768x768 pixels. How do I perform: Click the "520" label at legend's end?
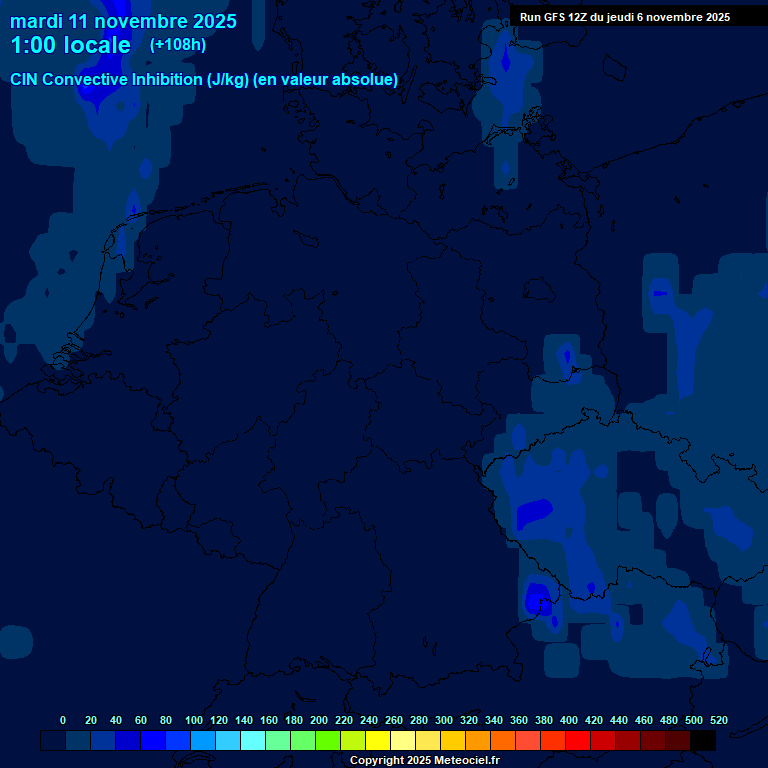pyautogui.click(x=718, y=721)
